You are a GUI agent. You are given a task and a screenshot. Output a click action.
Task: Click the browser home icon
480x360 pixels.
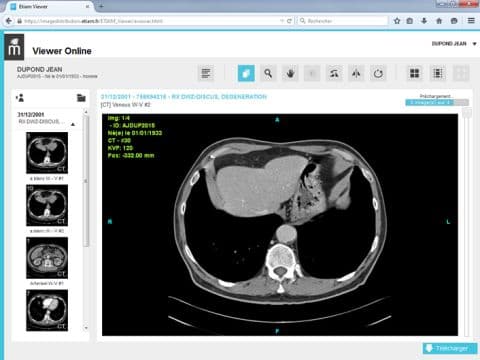click(439, 21)
